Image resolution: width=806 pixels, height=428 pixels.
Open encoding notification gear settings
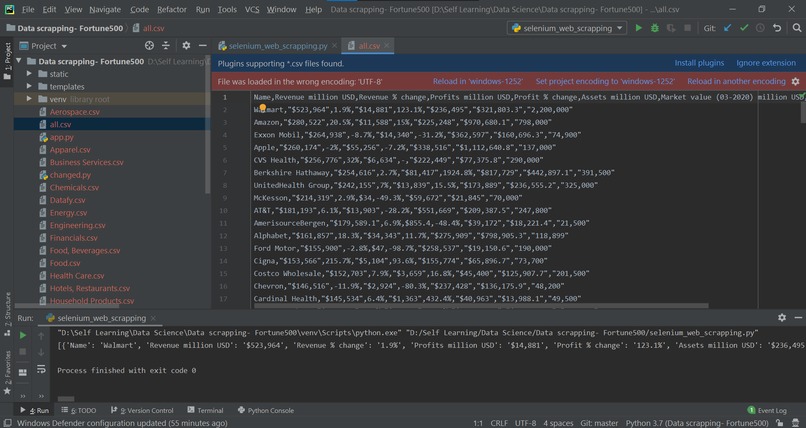(795, 81)
